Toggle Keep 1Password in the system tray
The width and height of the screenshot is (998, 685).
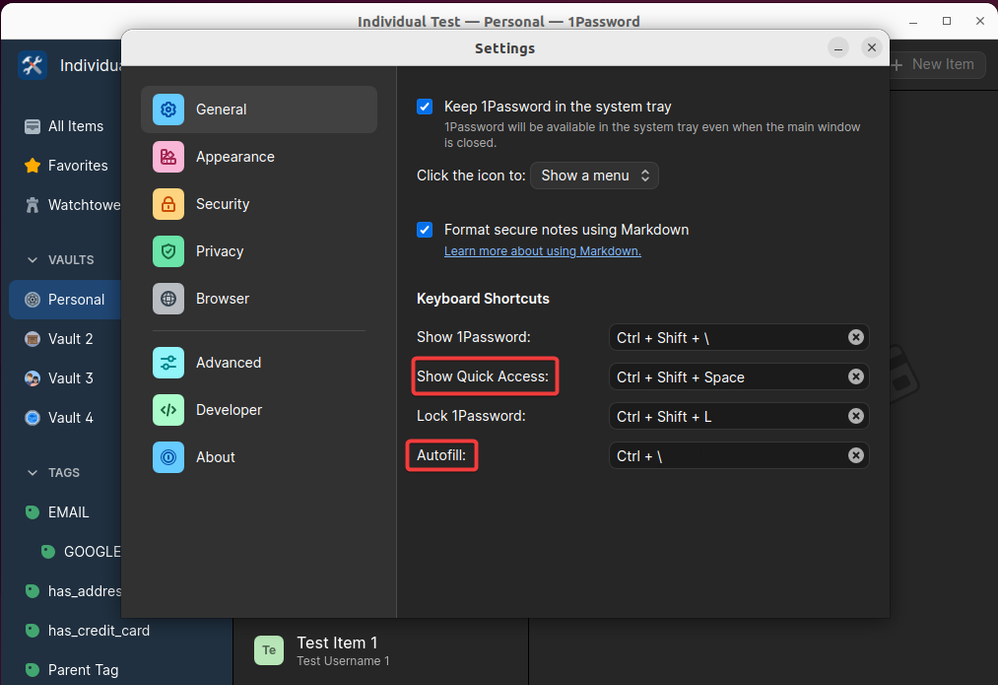[x=425, y=106]
